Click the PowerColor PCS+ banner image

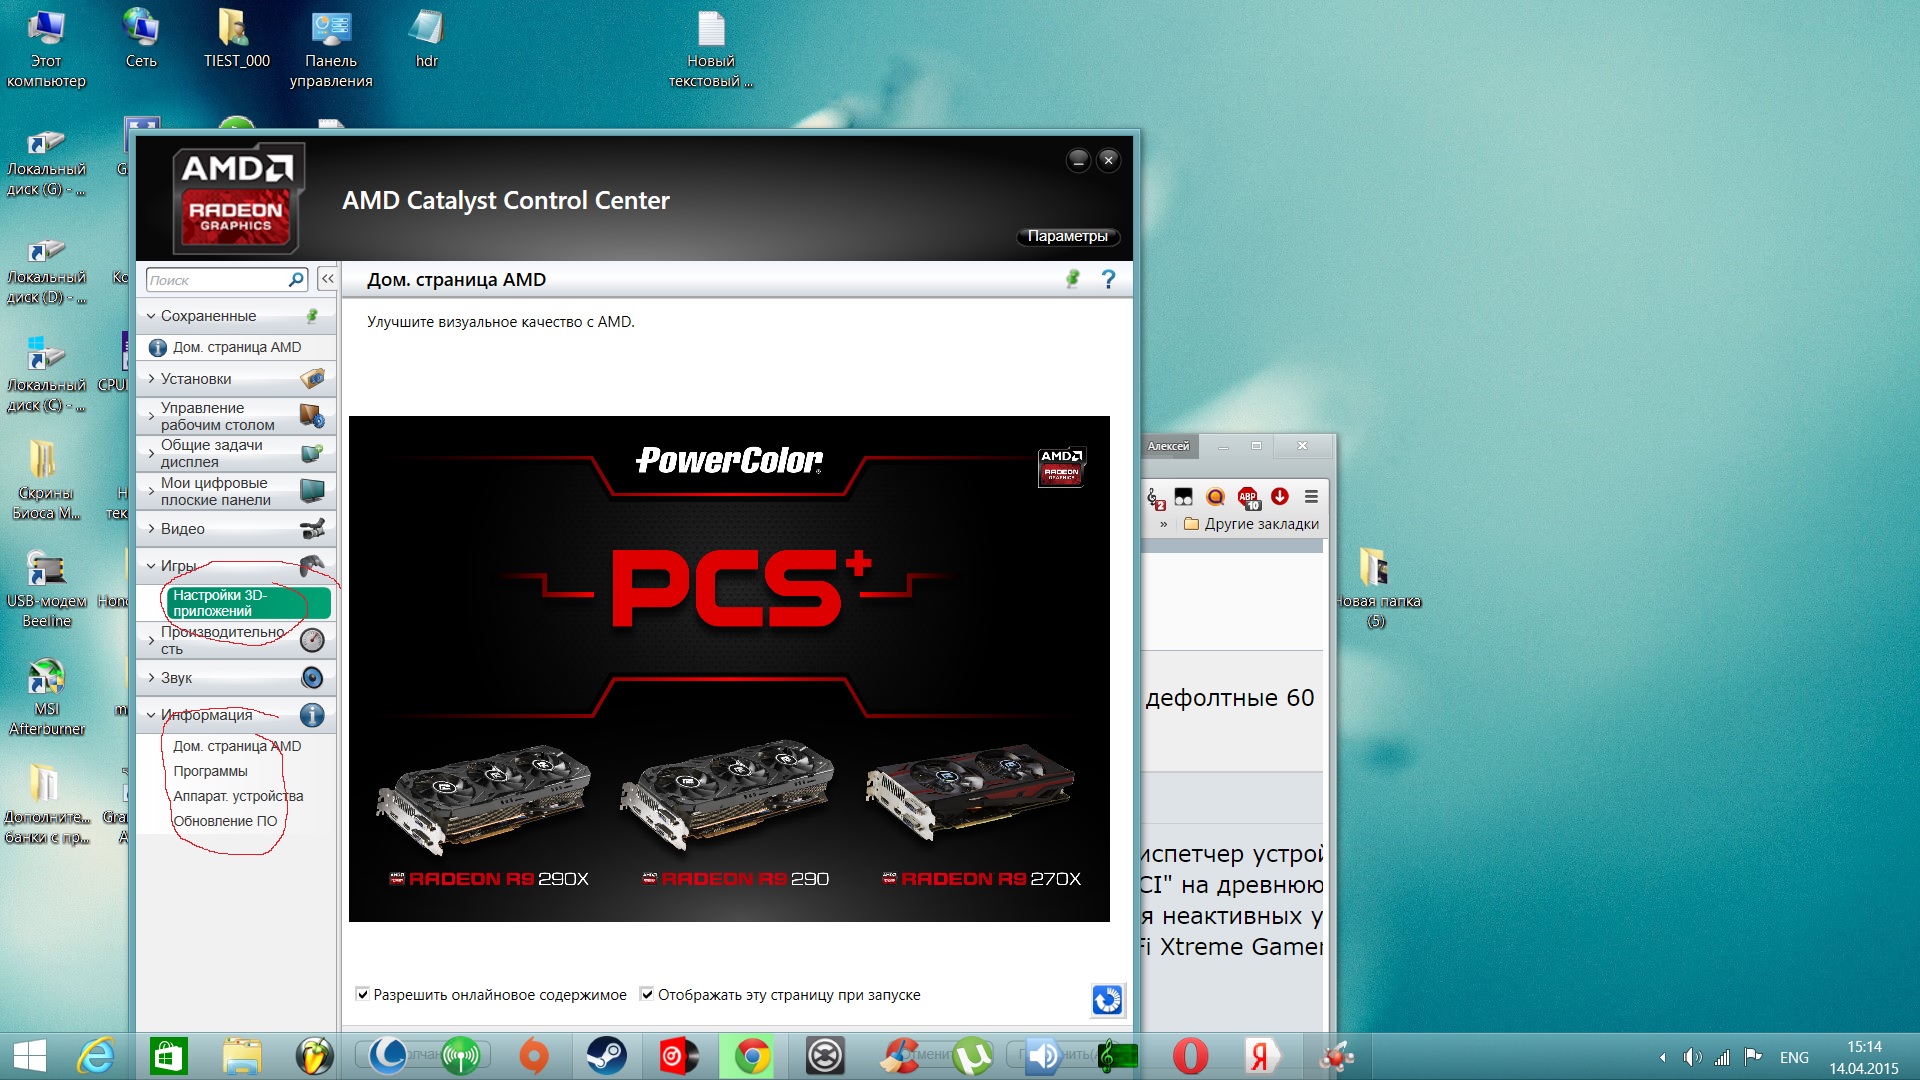pyautogui.click(x=729, y=668)
